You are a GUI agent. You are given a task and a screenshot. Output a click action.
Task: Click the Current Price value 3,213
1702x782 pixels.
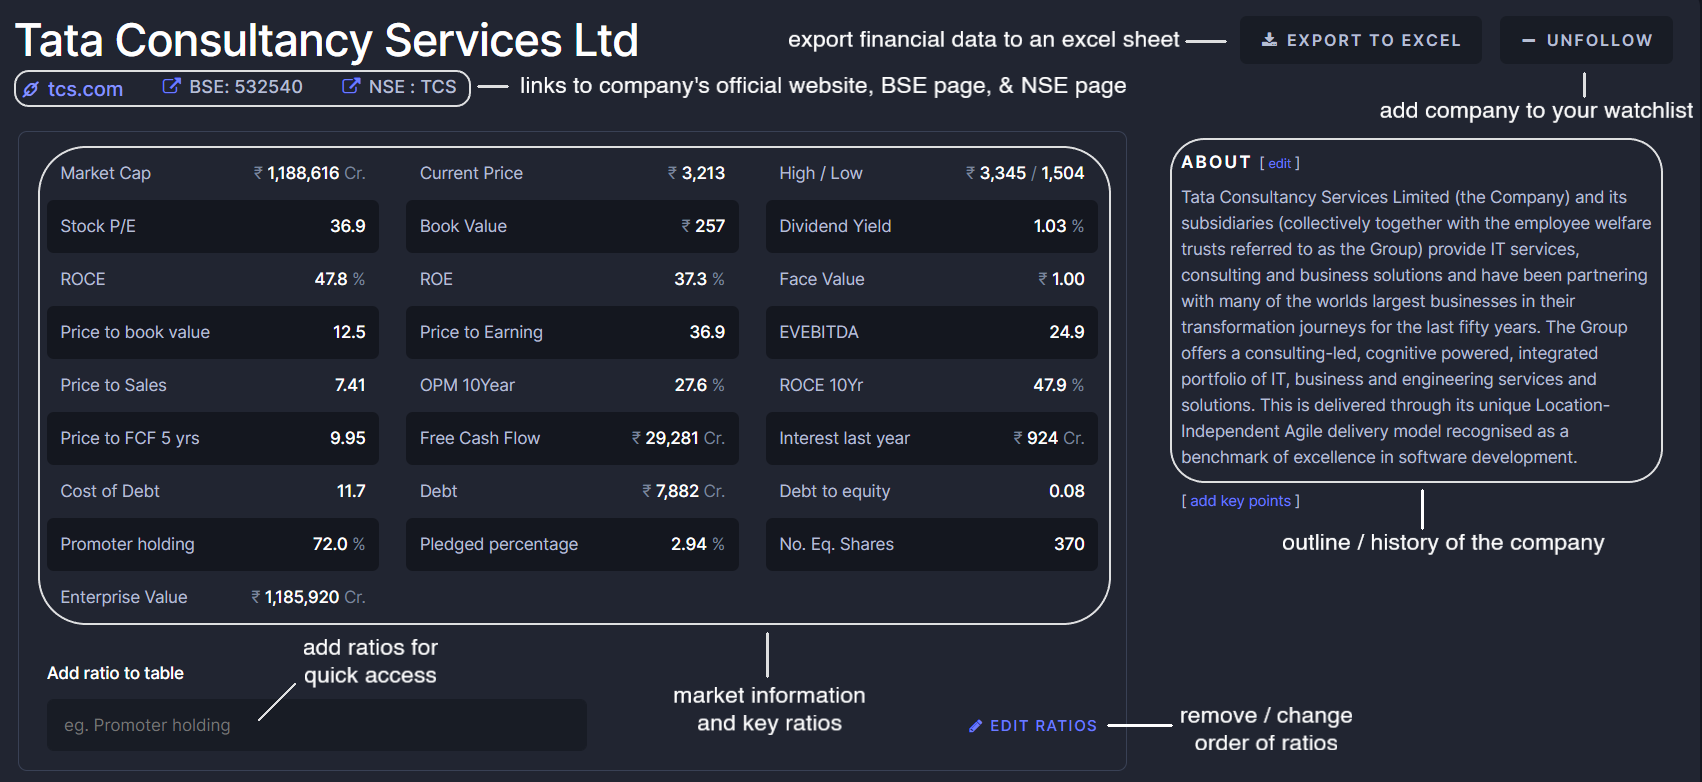[x=696, y=173]
